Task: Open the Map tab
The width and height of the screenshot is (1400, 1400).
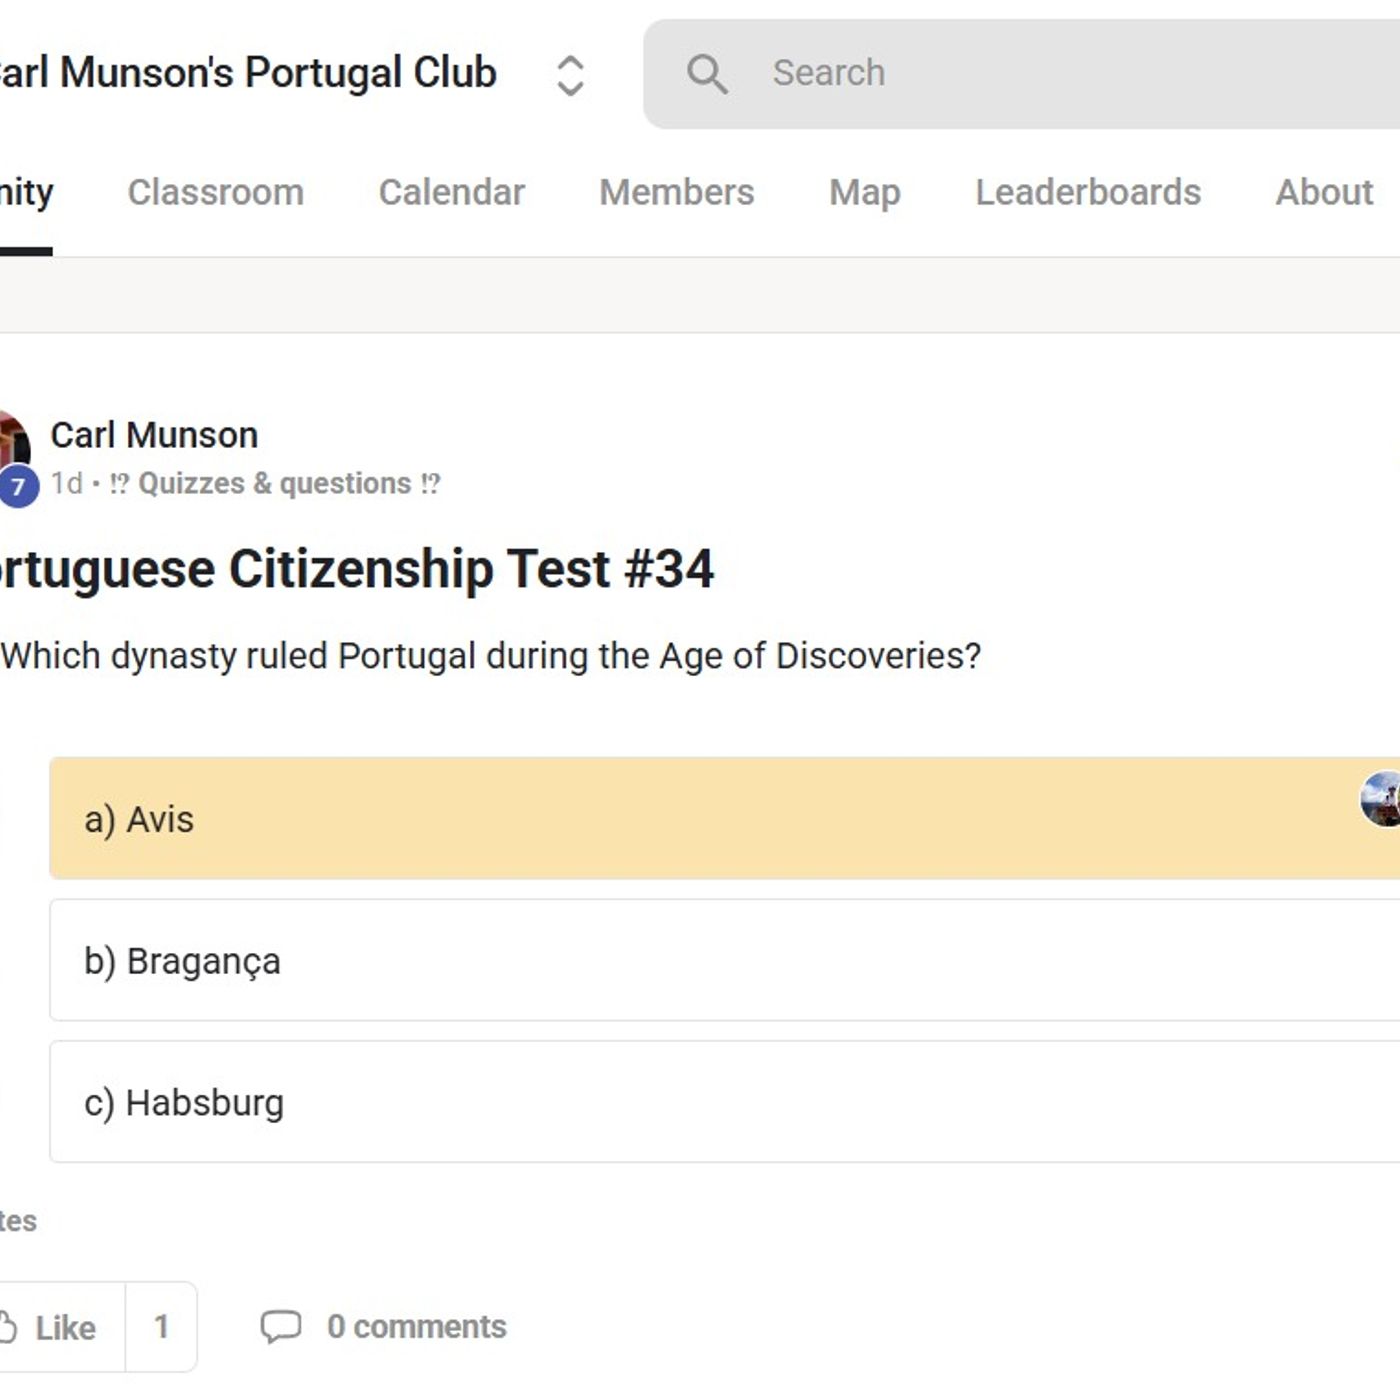Action: [x=865, y=192]
